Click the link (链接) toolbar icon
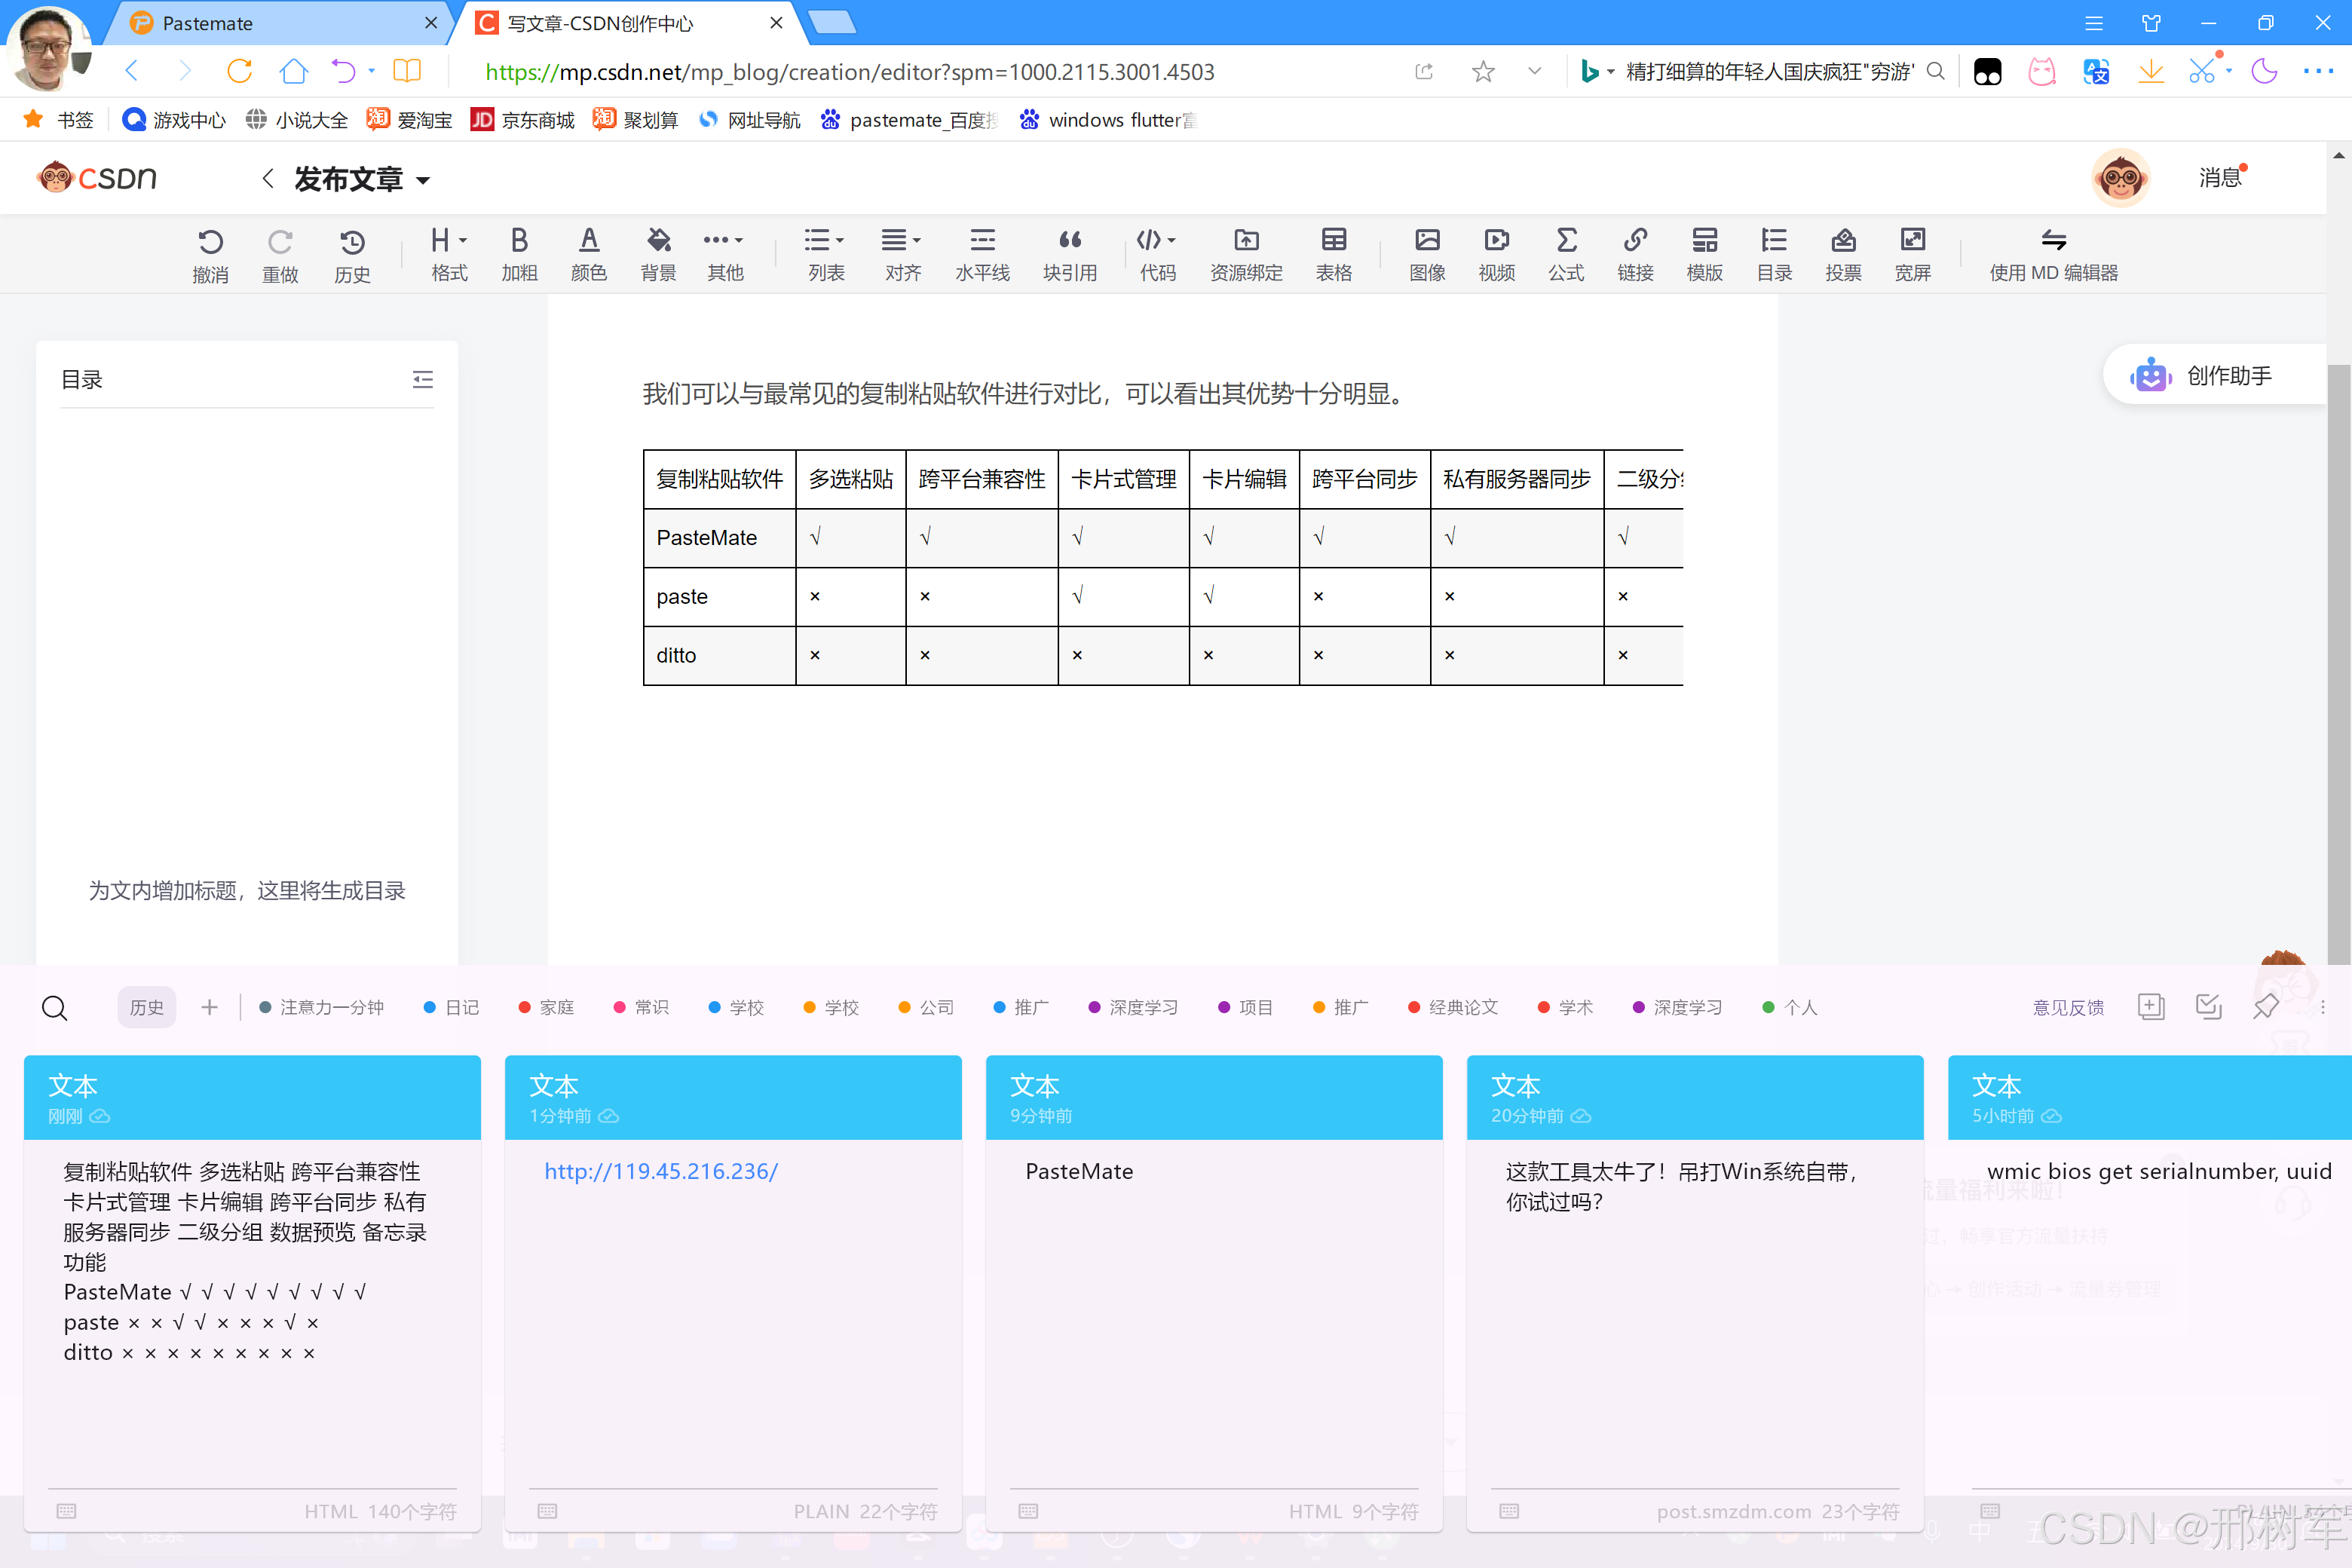2352x1568 pixels. (x=1635, y=254)
